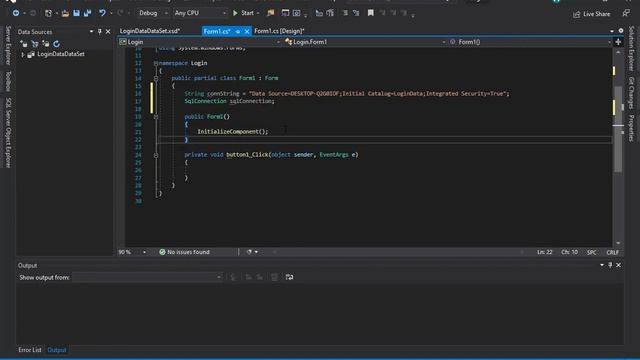Close the Form1.cs tab
The width and height of the screenshot is (640, 360).
[247, 31]
